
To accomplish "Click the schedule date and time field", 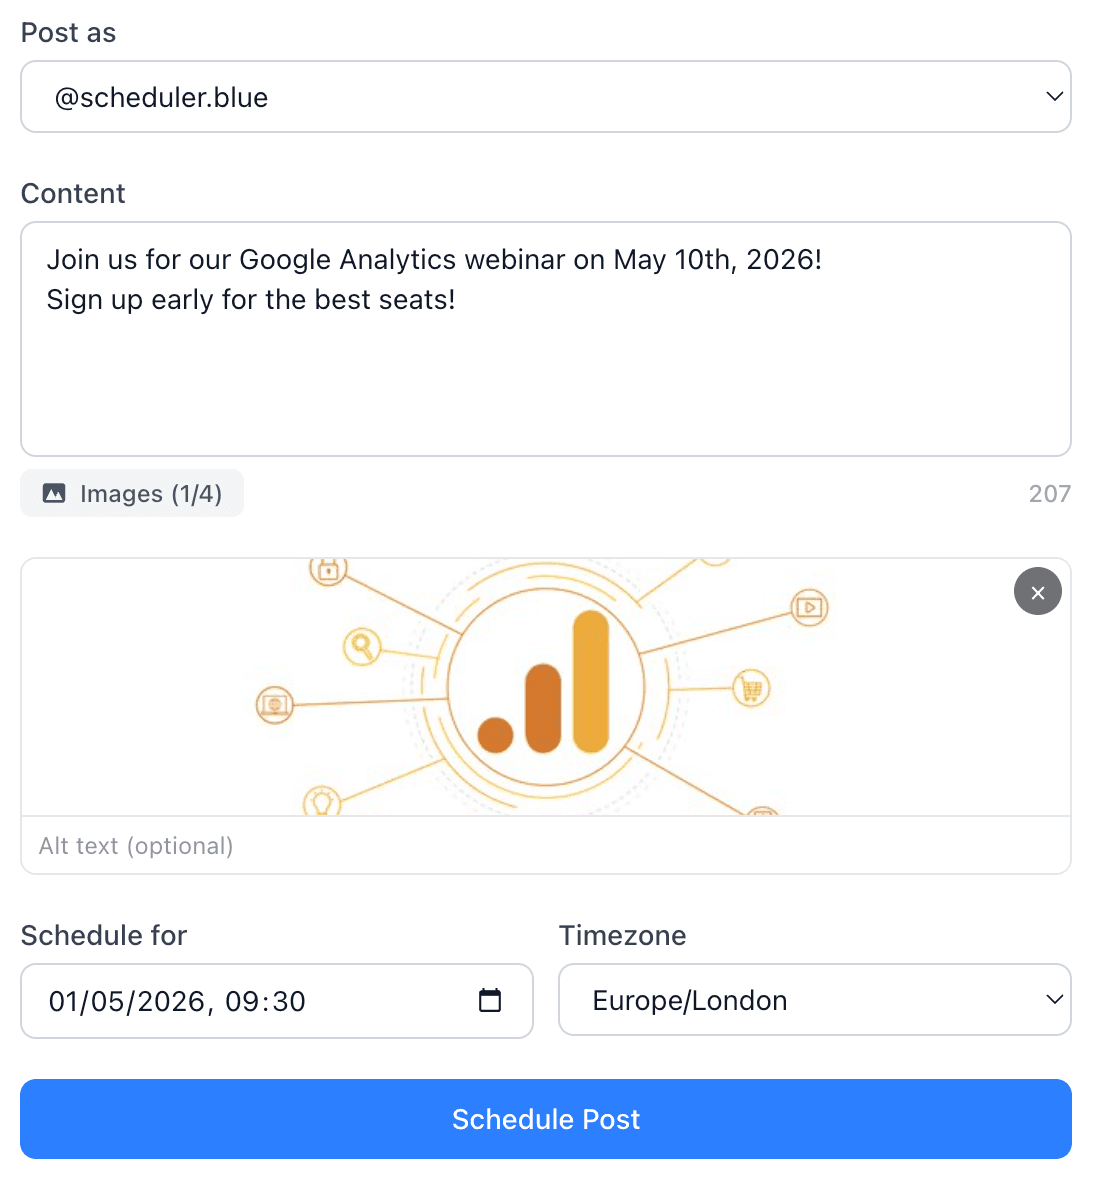I will (x=250, y=1000).
